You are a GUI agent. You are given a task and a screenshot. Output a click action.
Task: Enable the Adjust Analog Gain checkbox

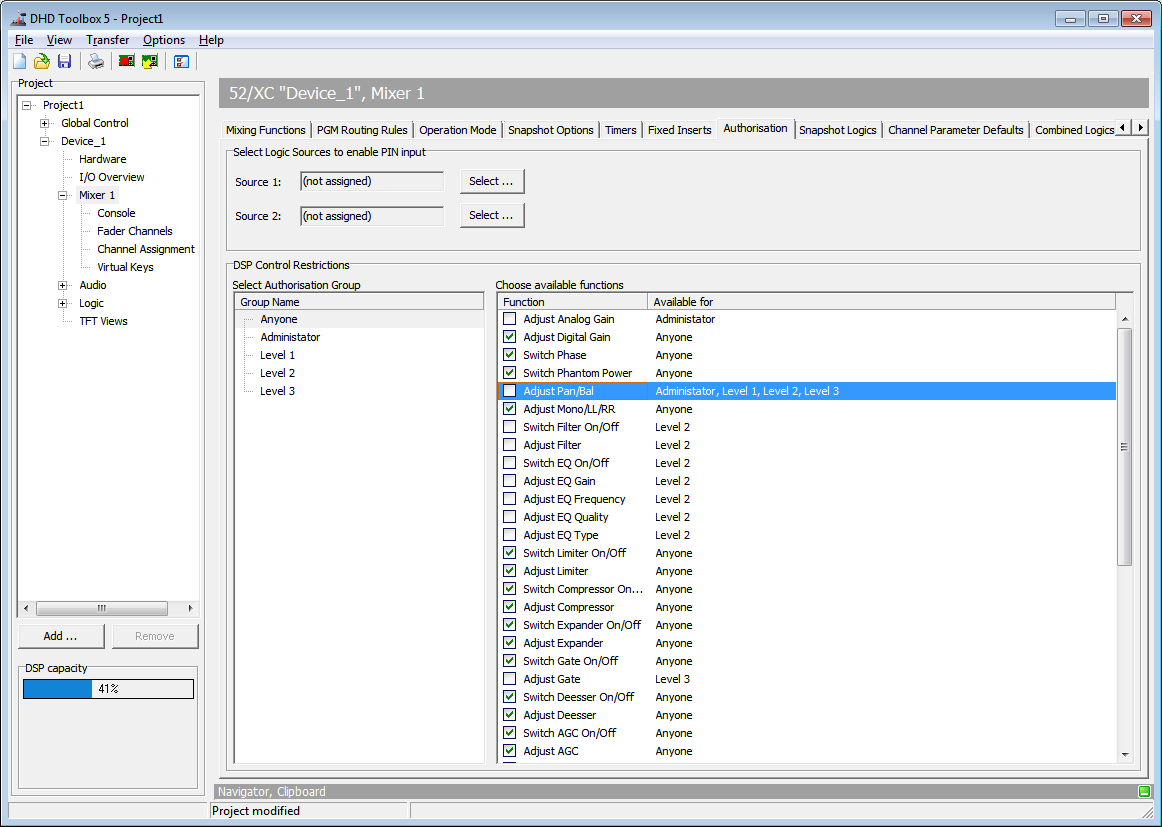pyautogui.click(x=510, y=319)
